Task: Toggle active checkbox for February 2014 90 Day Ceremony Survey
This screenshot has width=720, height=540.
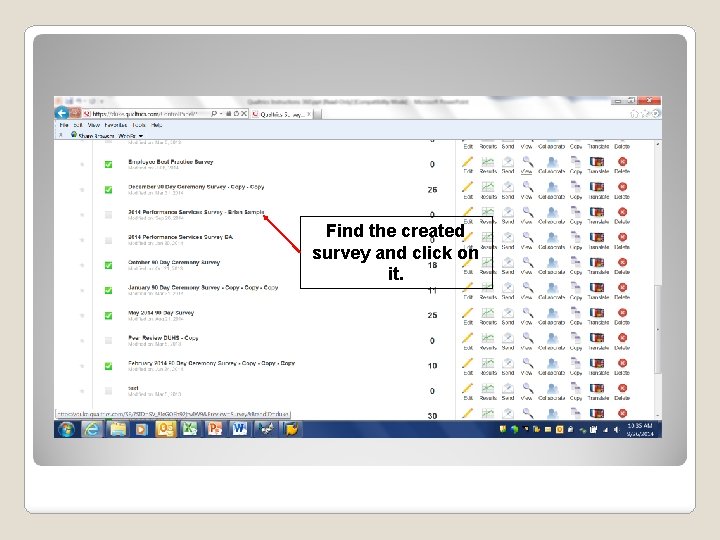Action: point(108,366)
